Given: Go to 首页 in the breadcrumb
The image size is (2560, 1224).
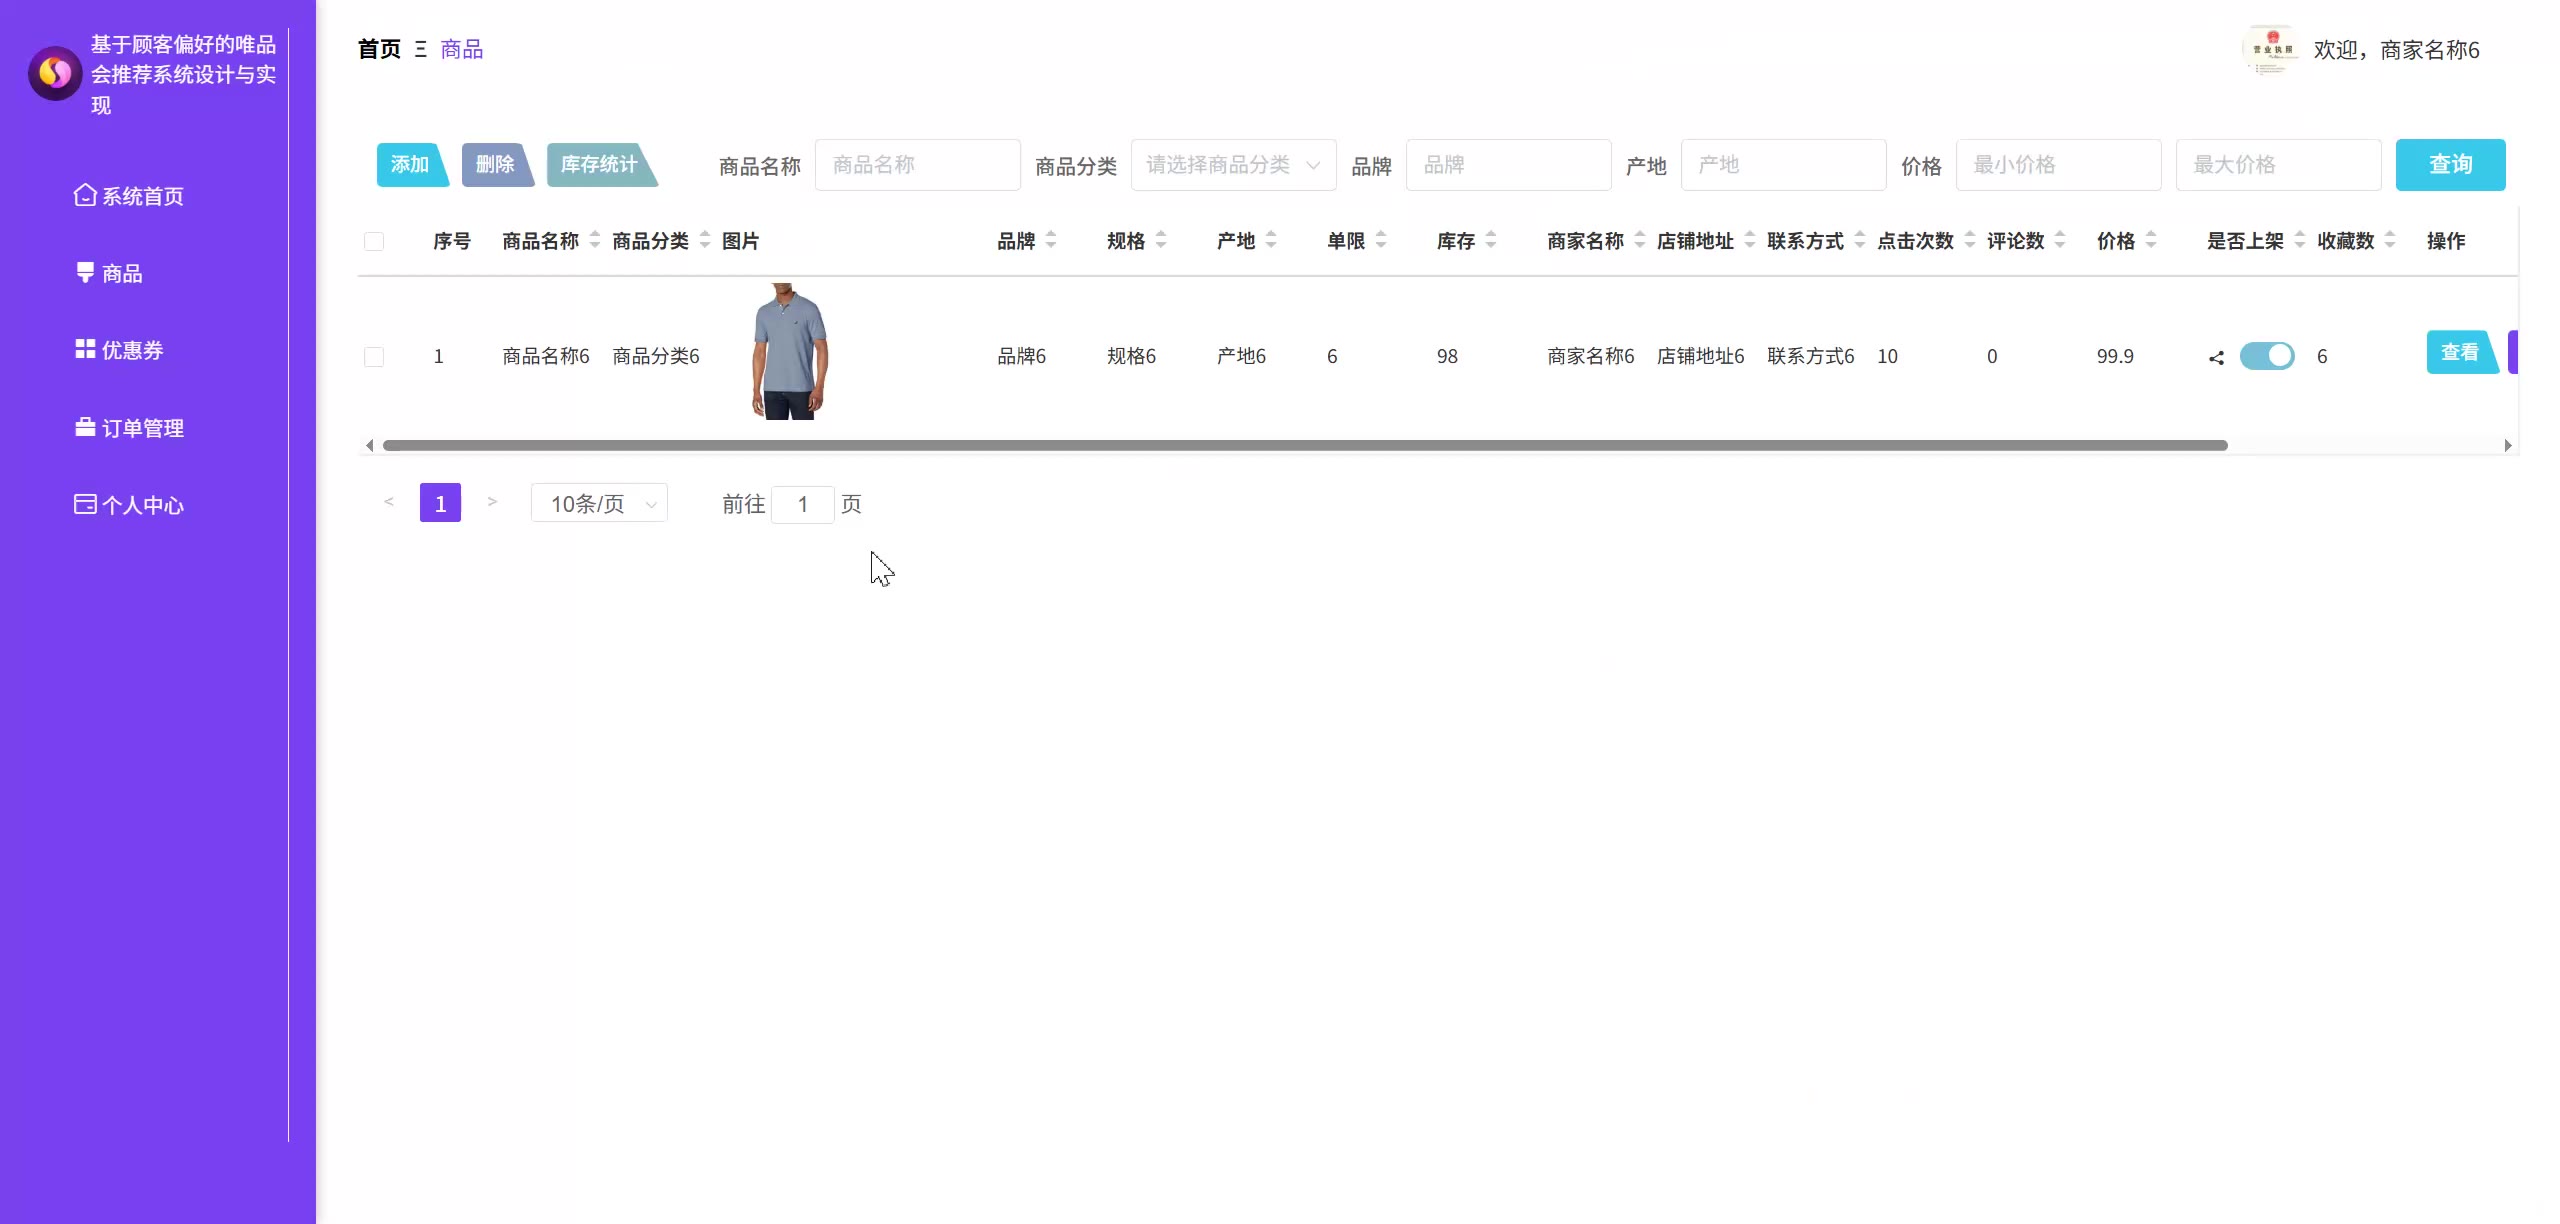Looking at the screenshot, I should point(379,49).
